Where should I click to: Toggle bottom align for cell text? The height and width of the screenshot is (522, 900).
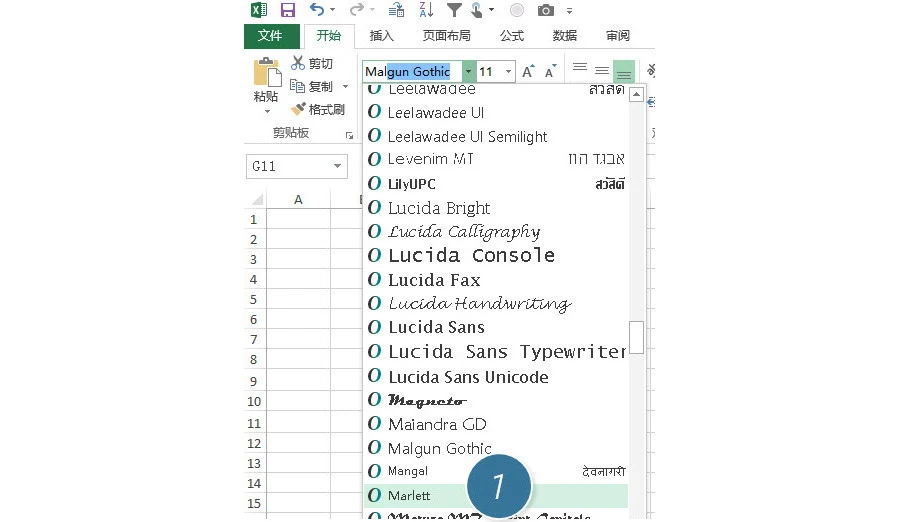pos(624,72)
